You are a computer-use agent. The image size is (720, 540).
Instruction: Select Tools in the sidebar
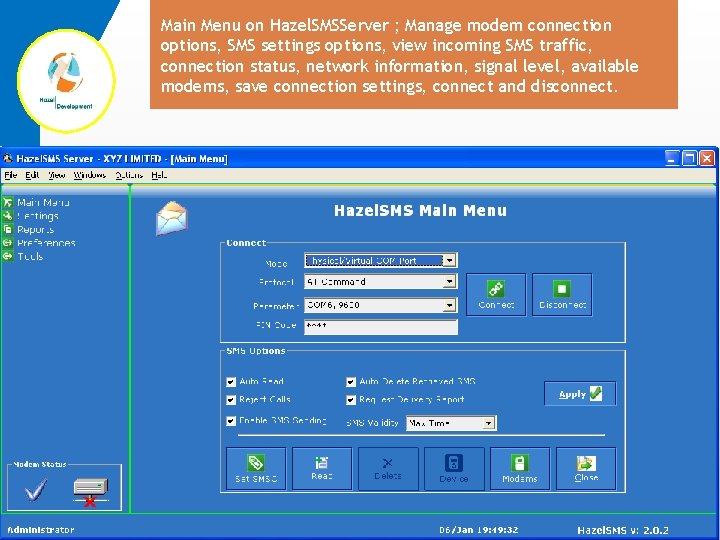[30, 256]
